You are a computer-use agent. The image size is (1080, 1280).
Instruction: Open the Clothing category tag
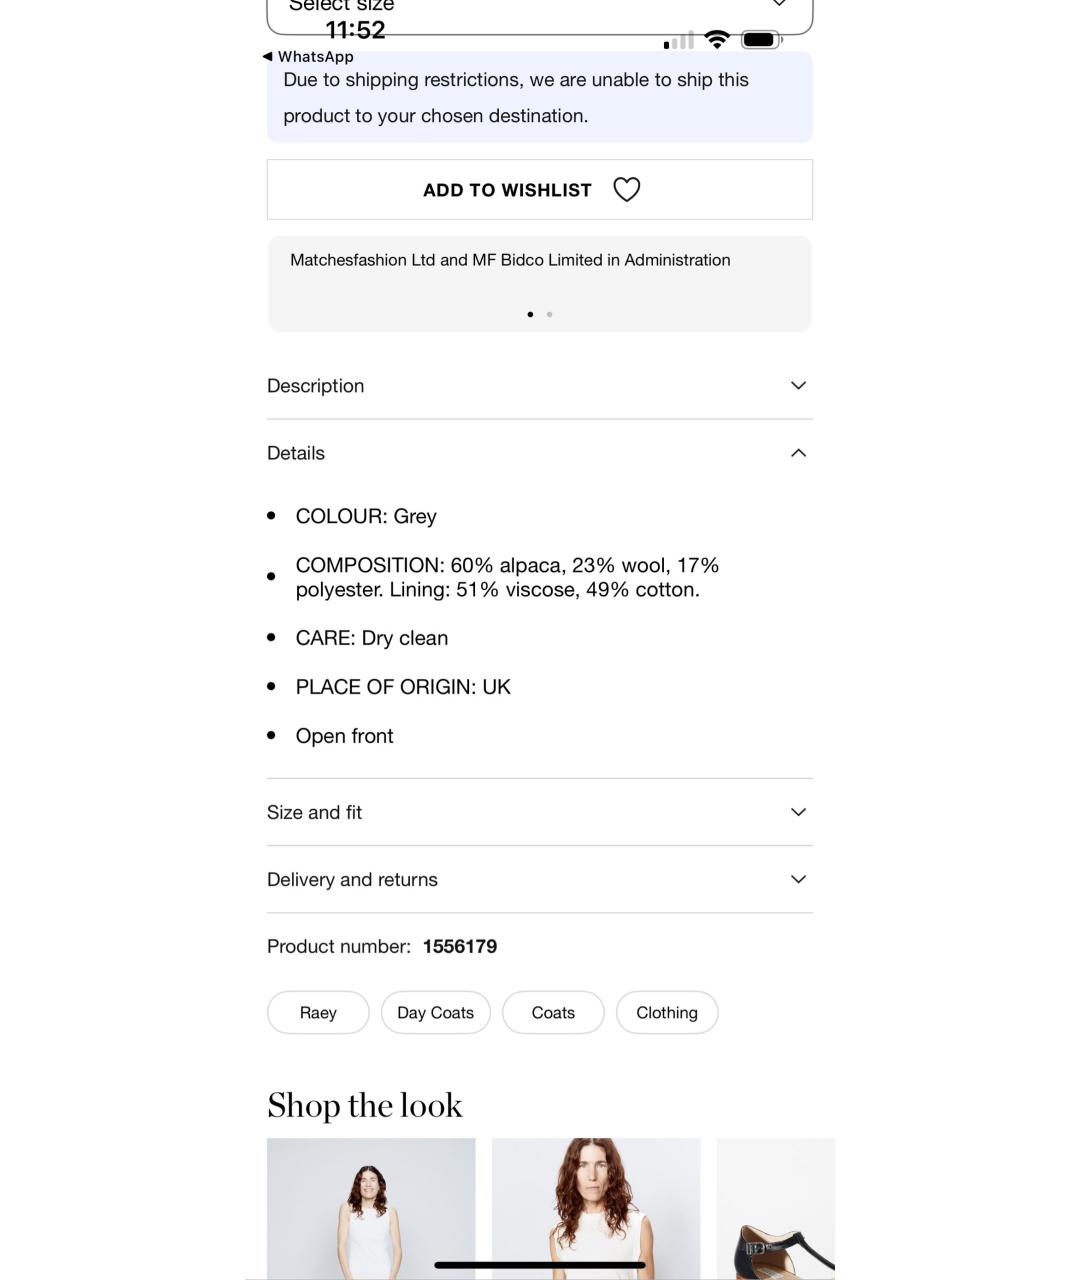point(667,1012)
